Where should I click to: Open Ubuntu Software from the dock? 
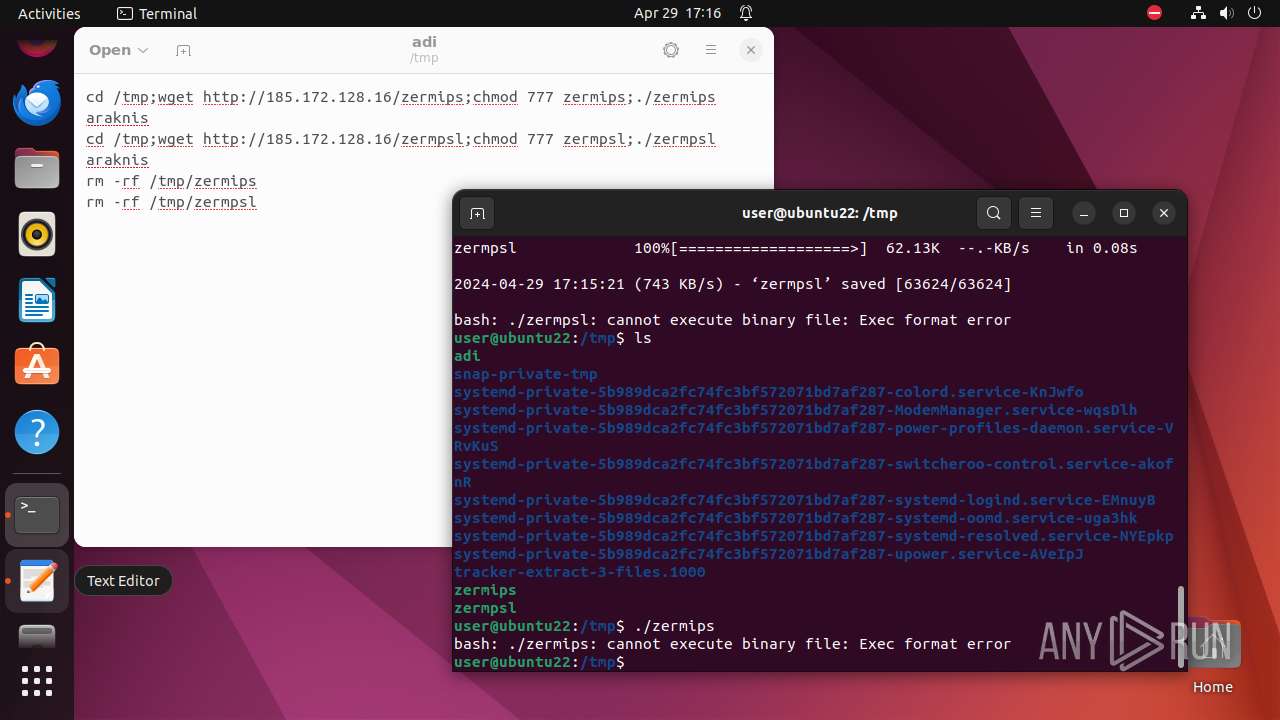37,366
